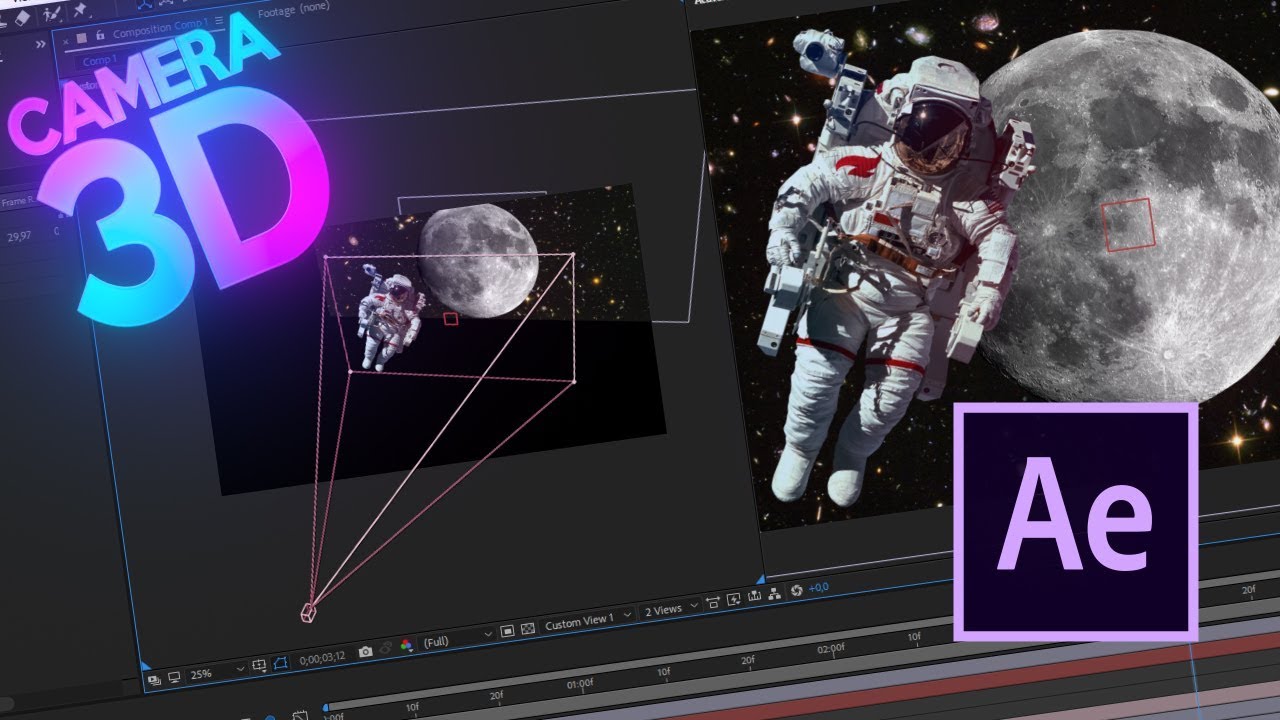The width and height of the screenshot is (1280, 720).
Task: Open the 2 Views layout dropdown
Action: (x=670, y=609)
